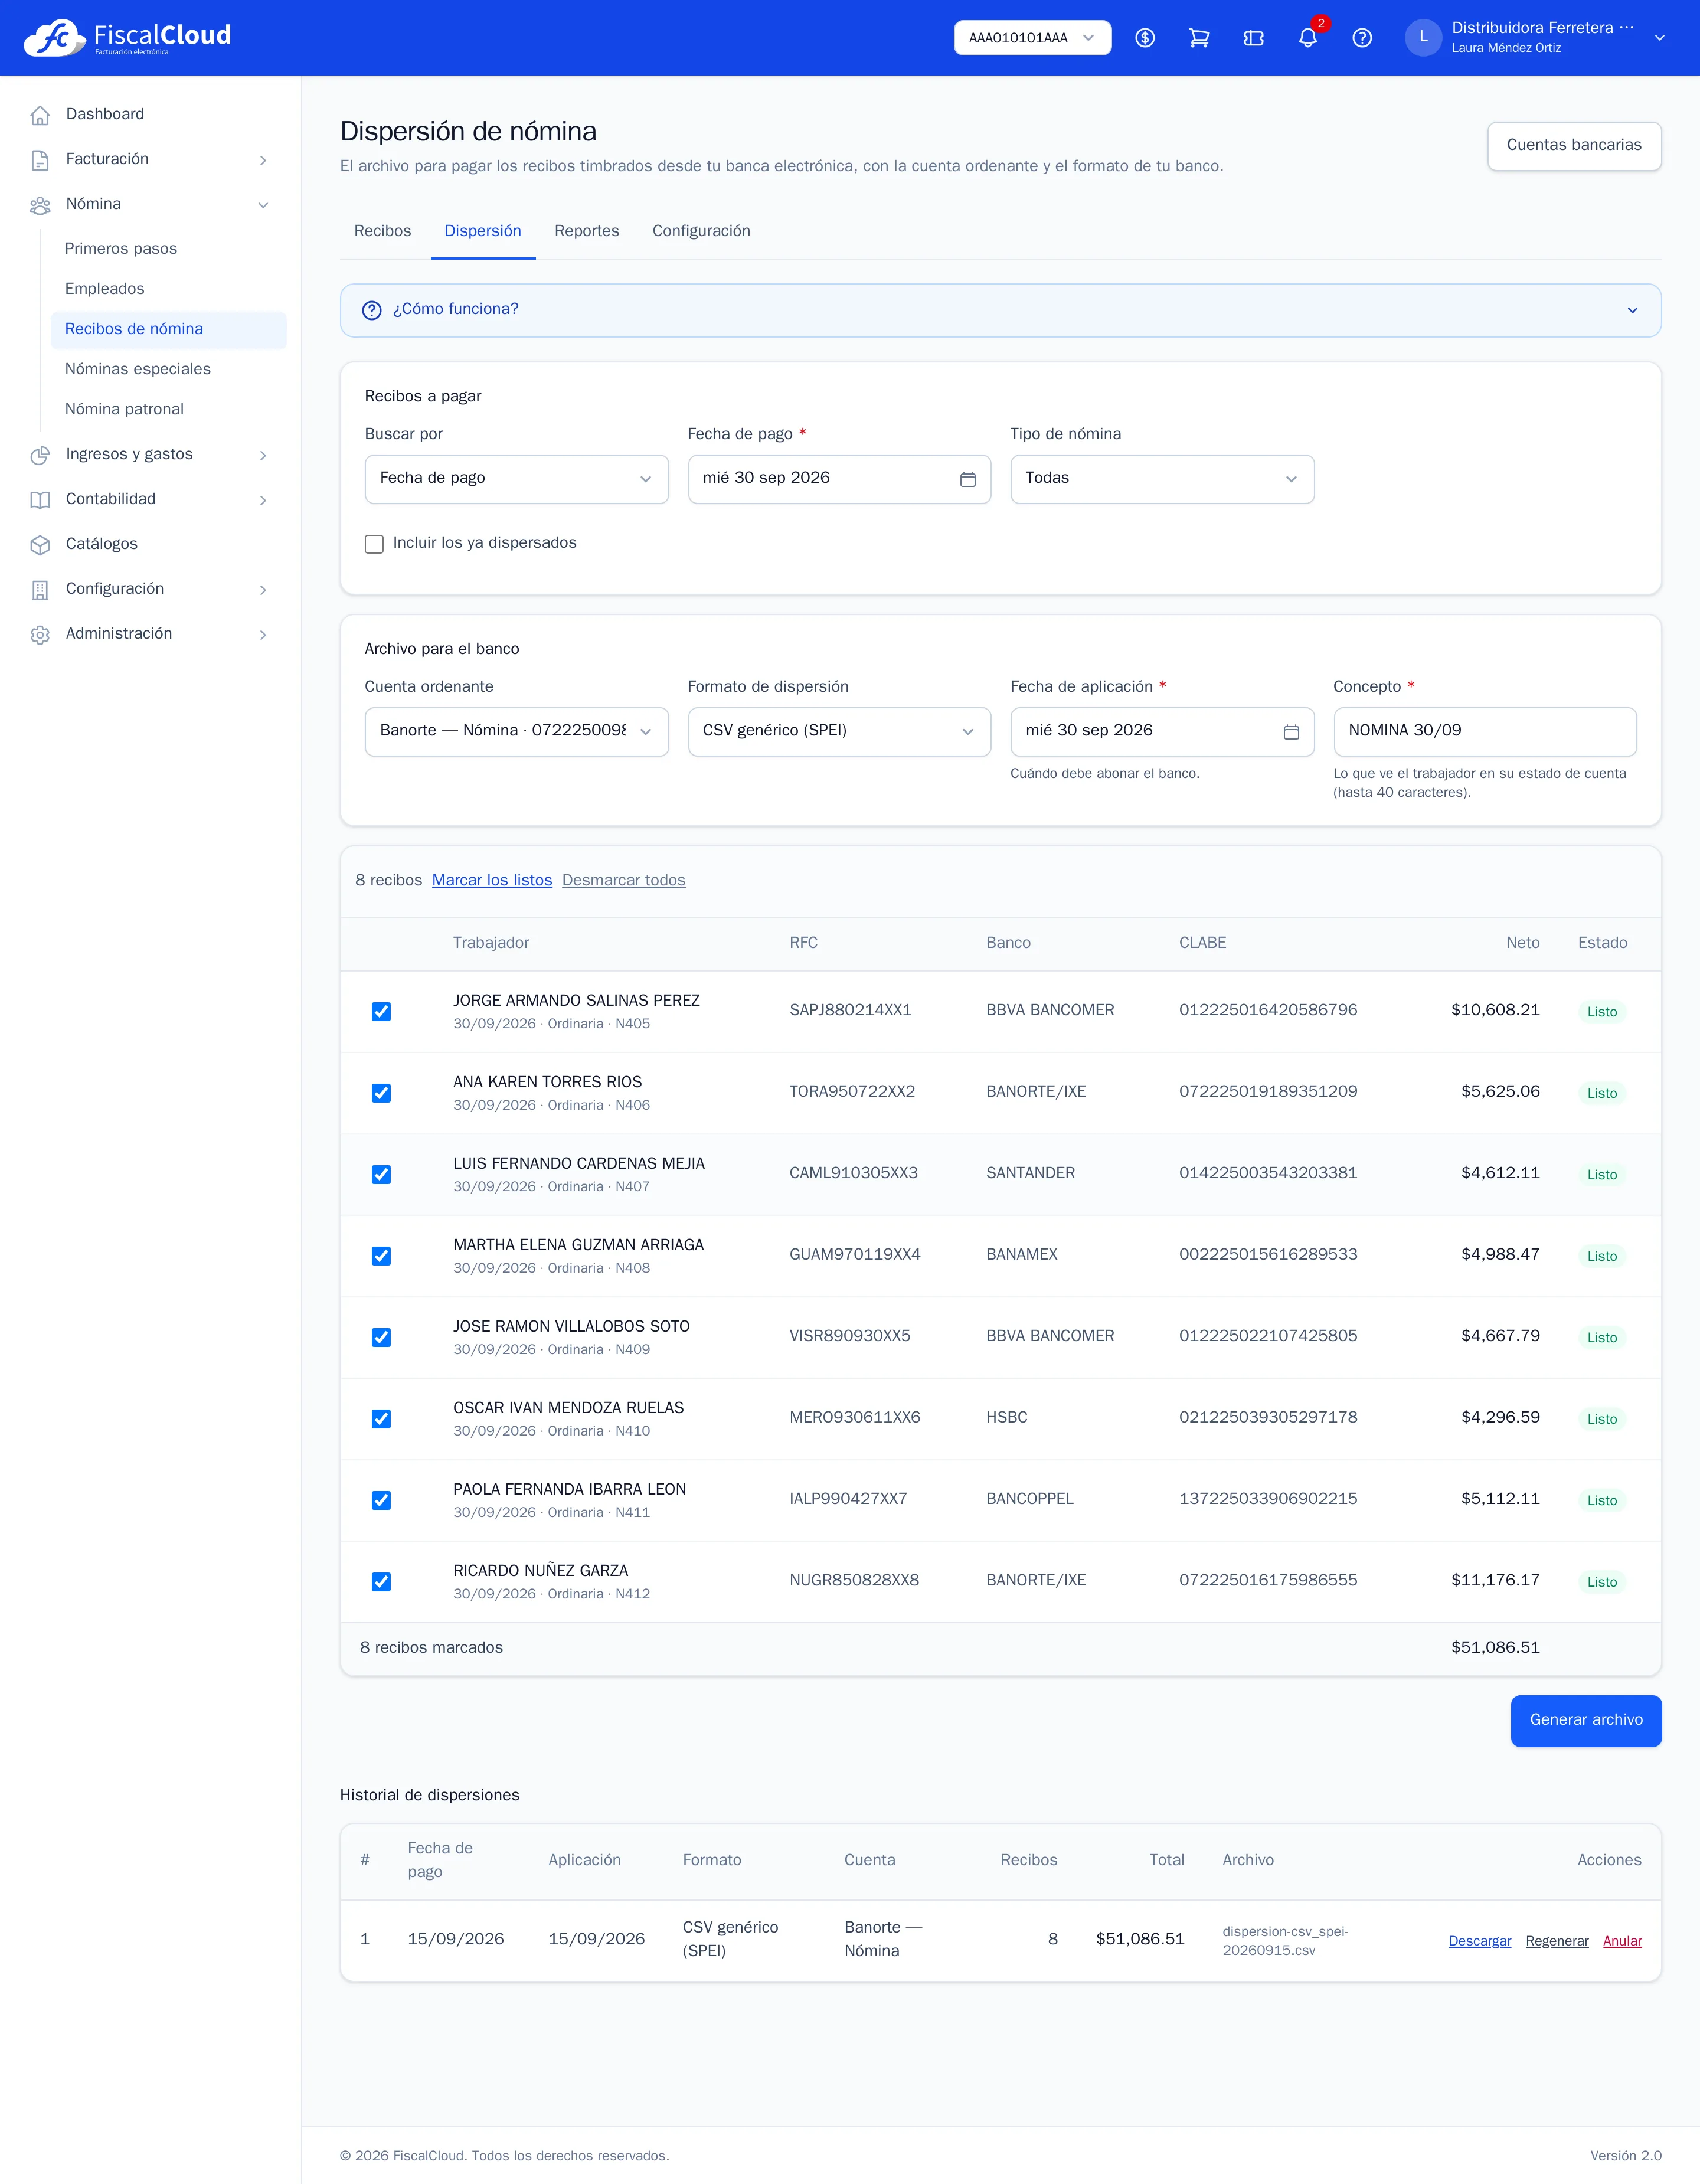This screenshot has width=1700, height=2184.
Task: Open the Fecha de pago calendar icon
Action: (967, 479)
